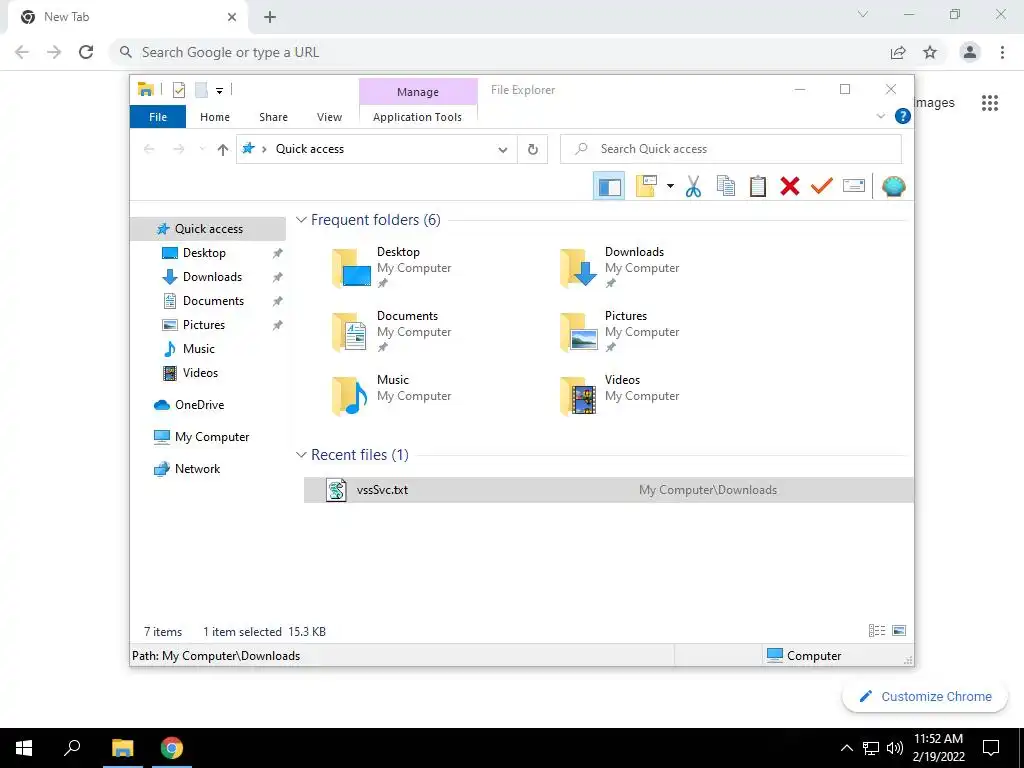Select Quick access in the navigation pane
Screen dimensions: 1024x768
(208, 229)
